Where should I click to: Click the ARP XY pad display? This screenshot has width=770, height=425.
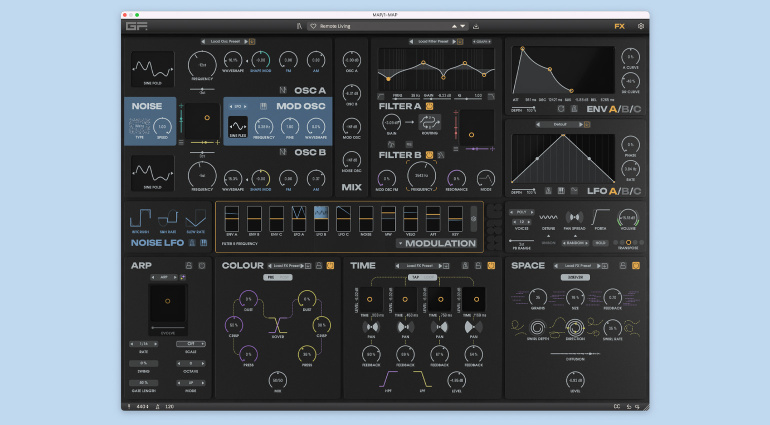[166, 302]
